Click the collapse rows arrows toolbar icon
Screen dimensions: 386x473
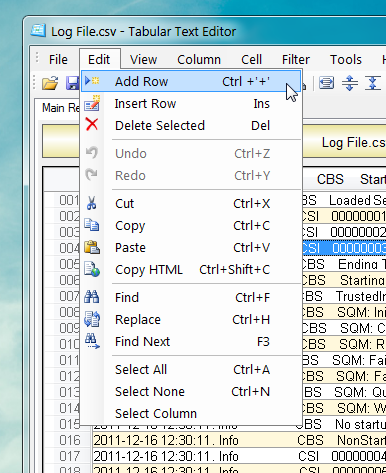[373, 83]
